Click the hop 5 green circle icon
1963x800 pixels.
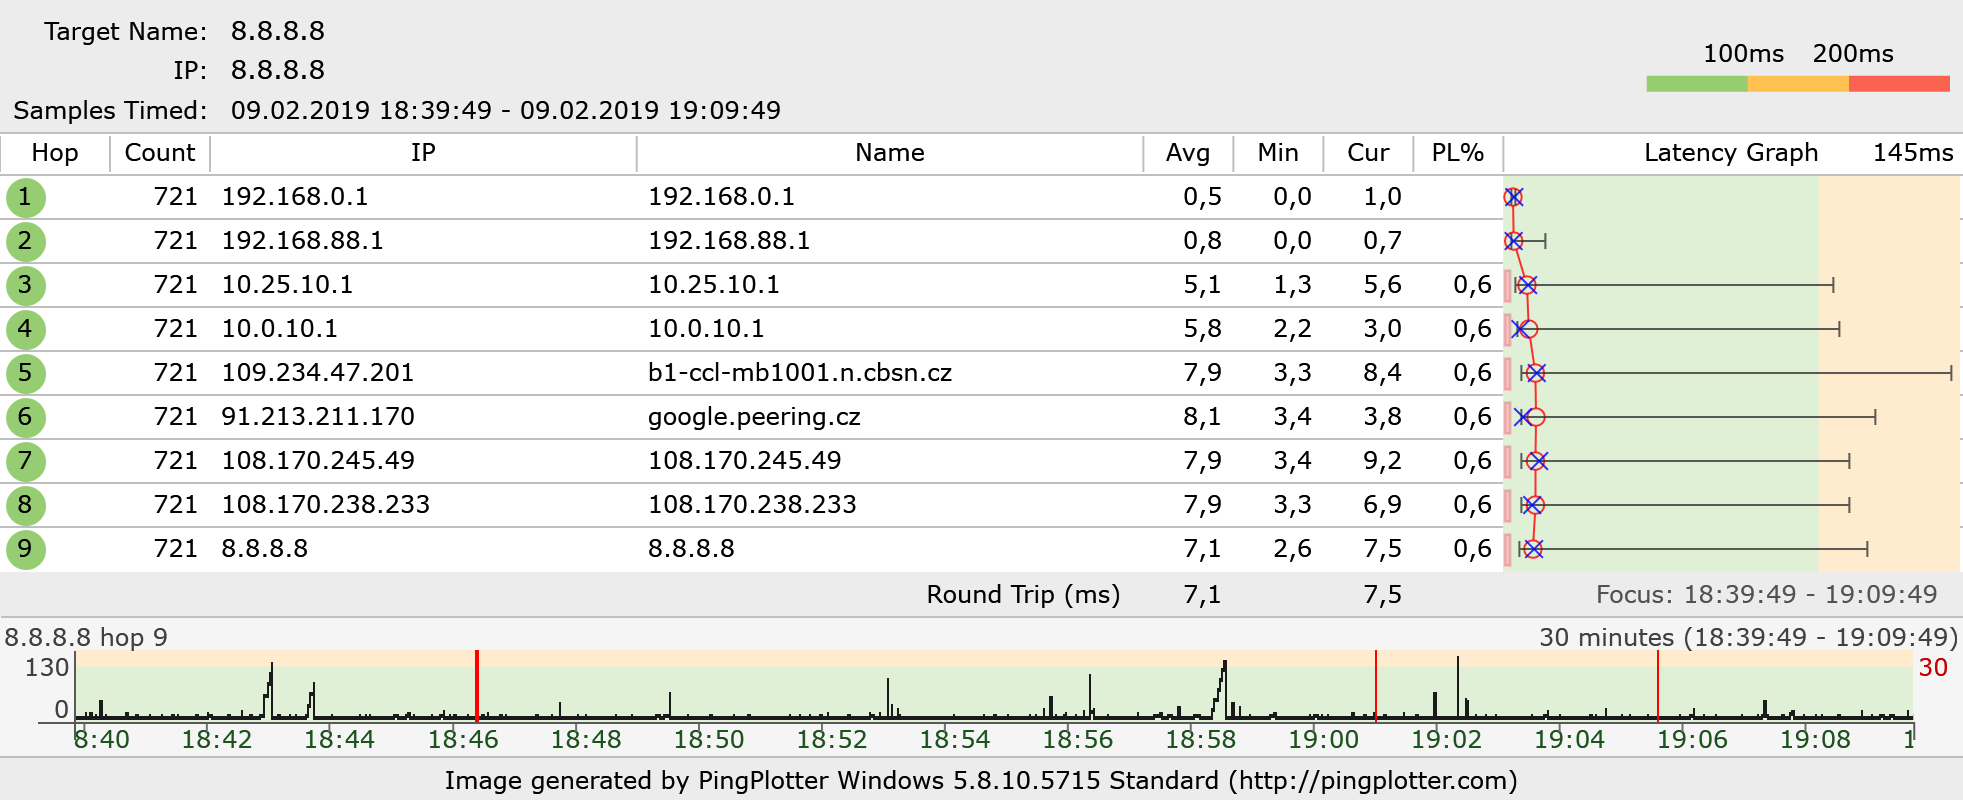tap(25, 373)
